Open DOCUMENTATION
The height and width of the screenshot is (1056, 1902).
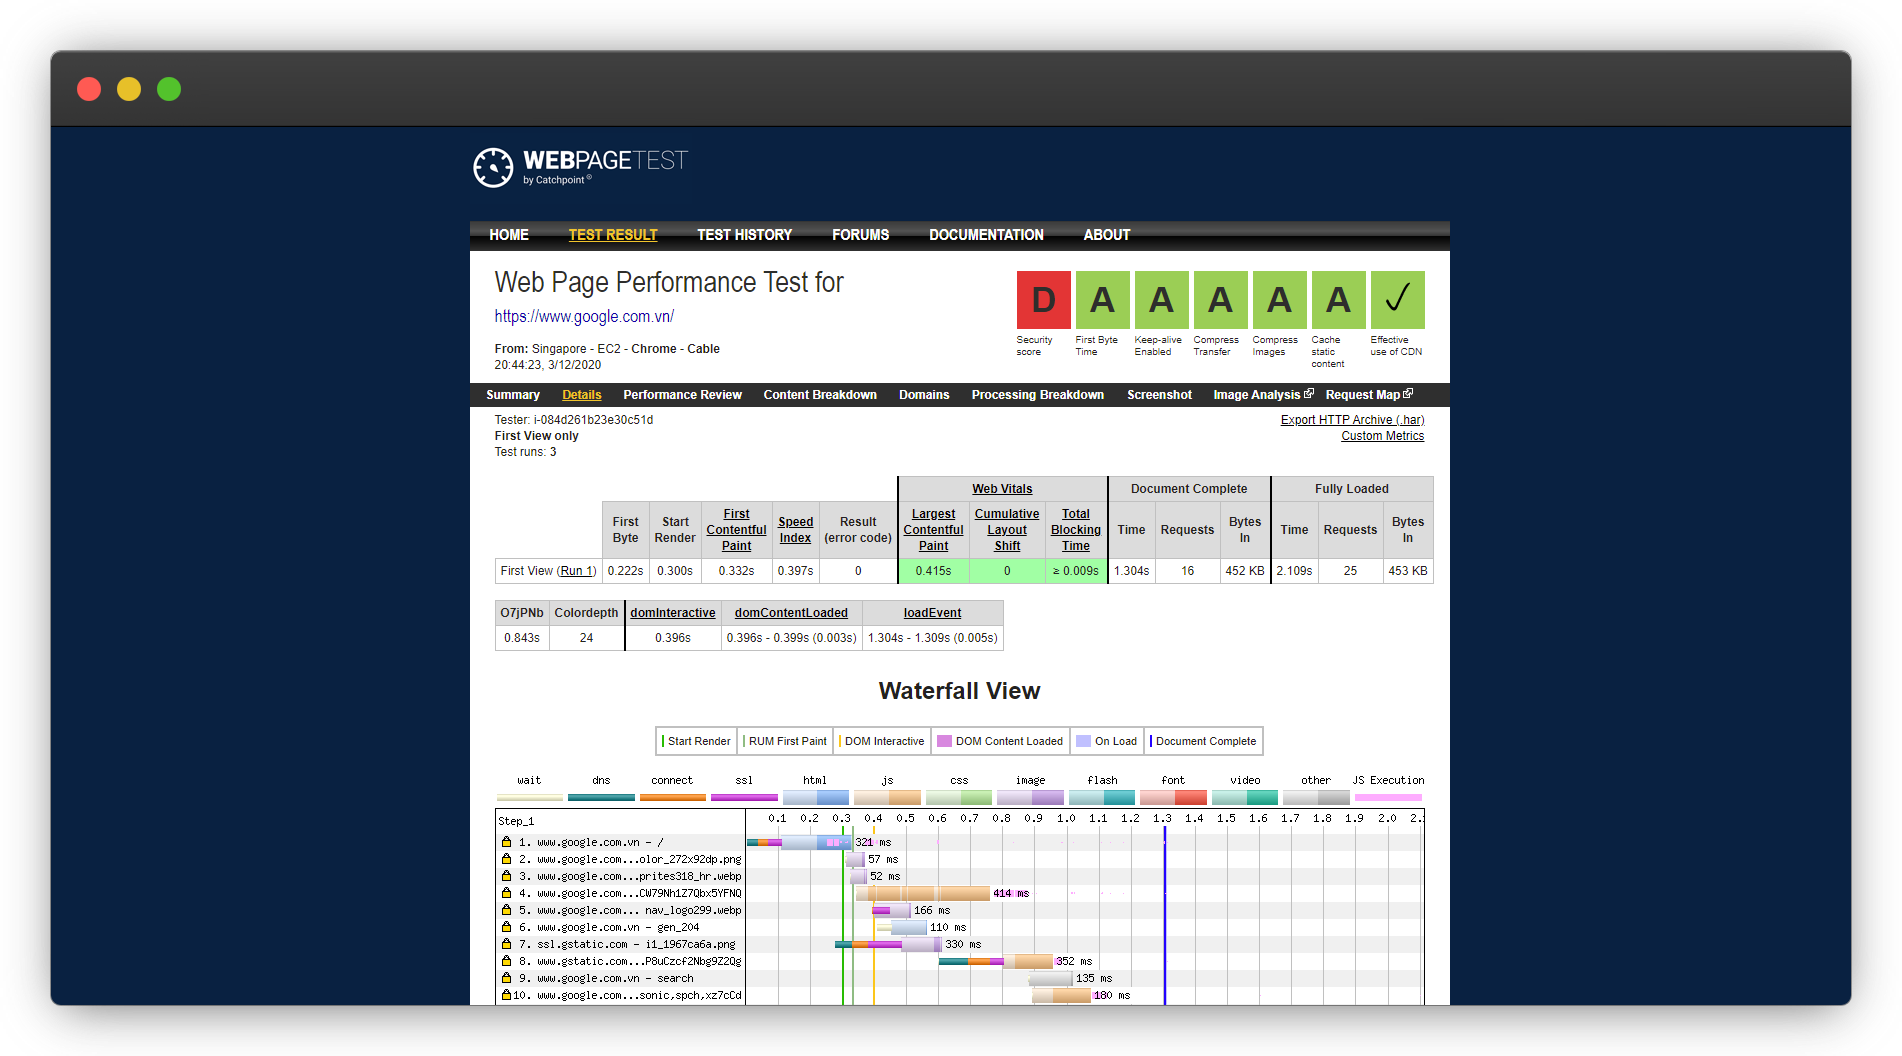coord(986,235)
